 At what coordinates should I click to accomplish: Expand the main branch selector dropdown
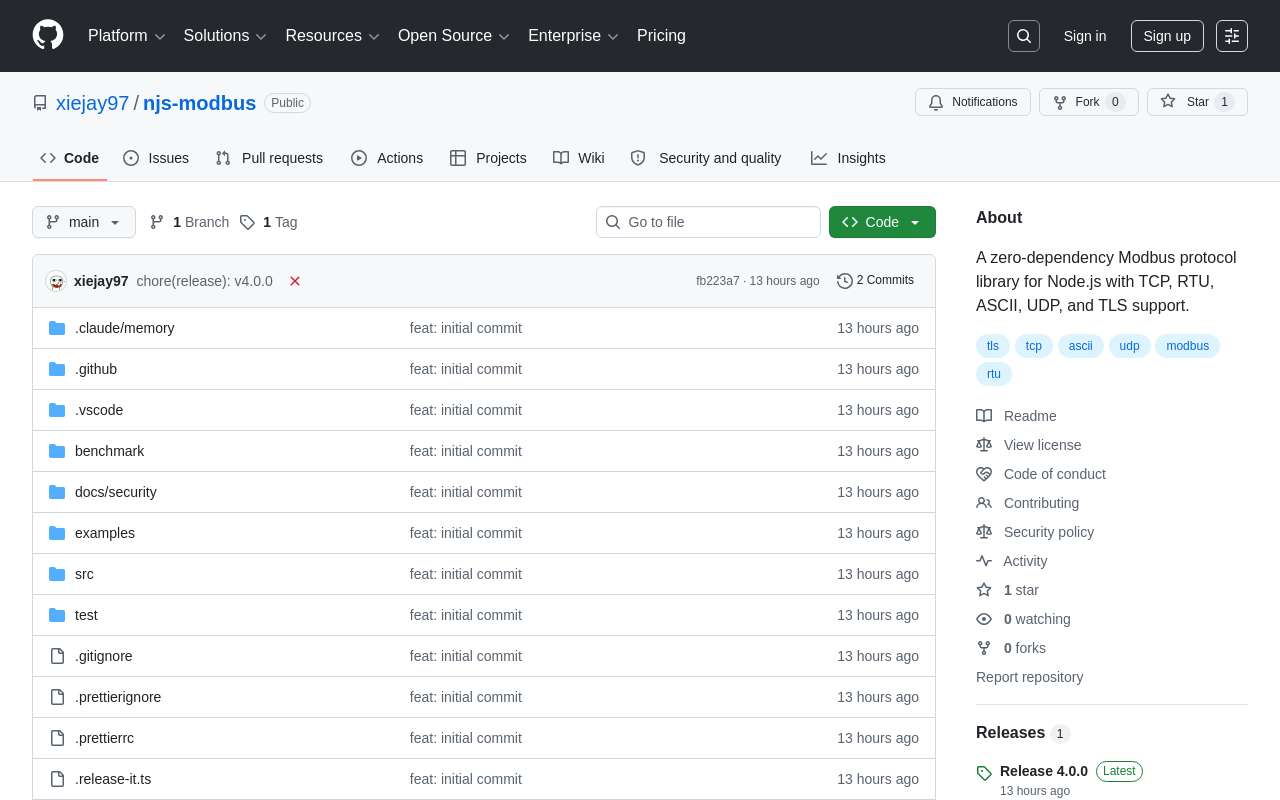pyautogui.click(x=84, y=222)
